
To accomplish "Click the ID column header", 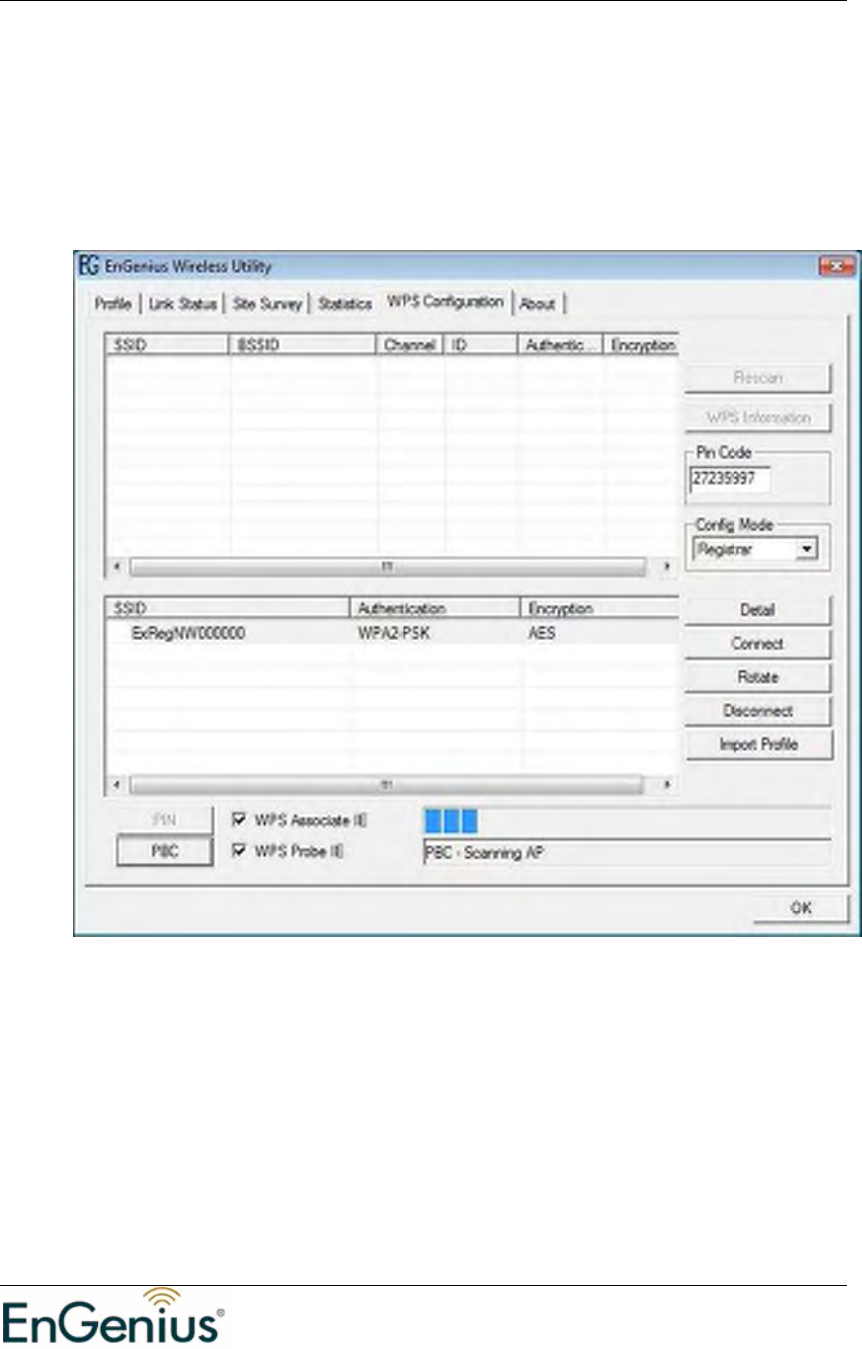I will pos(481,345).
